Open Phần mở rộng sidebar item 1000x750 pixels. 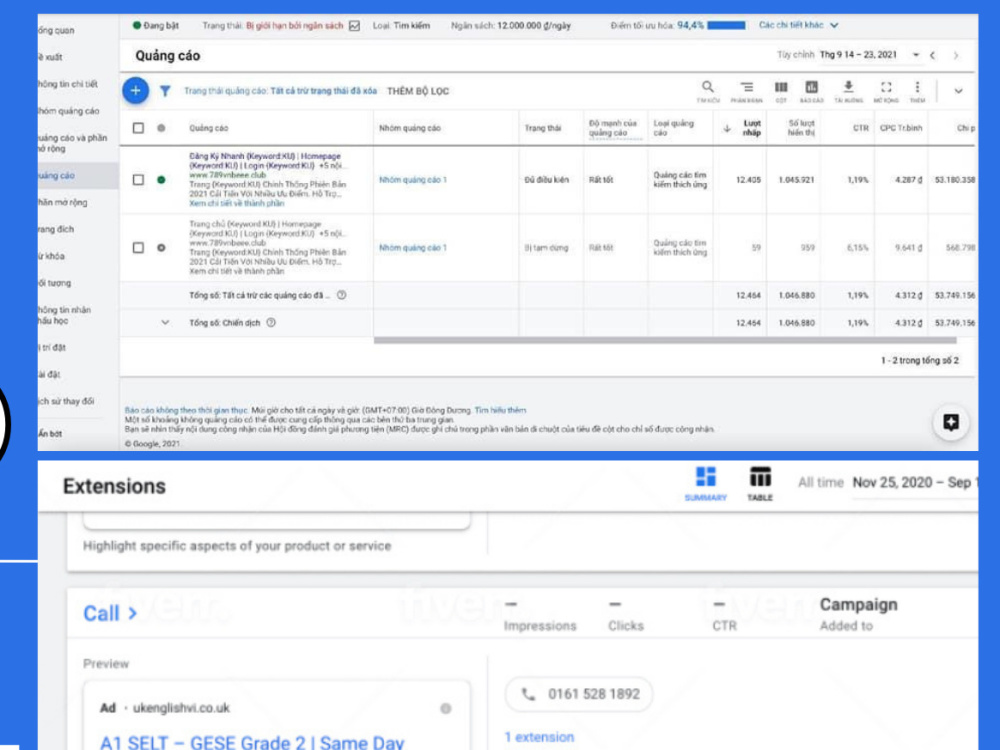coord(62,202)
